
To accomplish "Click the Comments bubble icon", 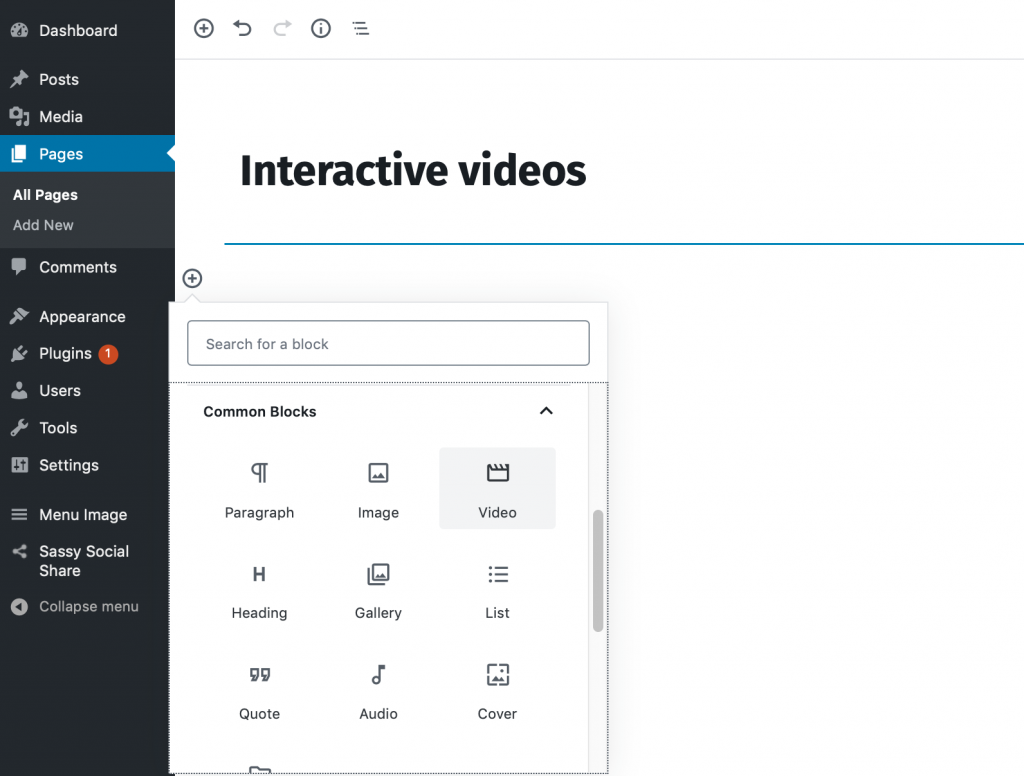I will coord(19,267).
